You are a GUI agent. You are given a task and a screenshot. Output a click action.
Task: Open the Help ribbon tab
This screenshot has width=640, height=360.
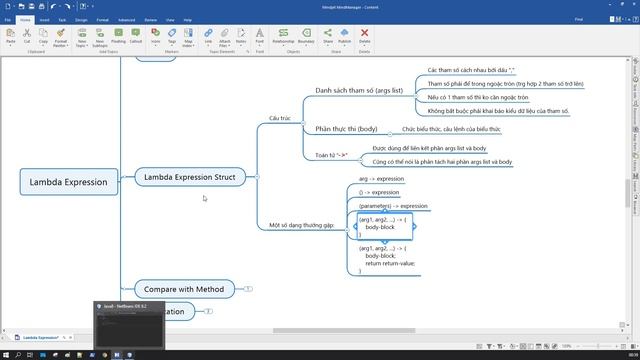(x=187, y=20)
